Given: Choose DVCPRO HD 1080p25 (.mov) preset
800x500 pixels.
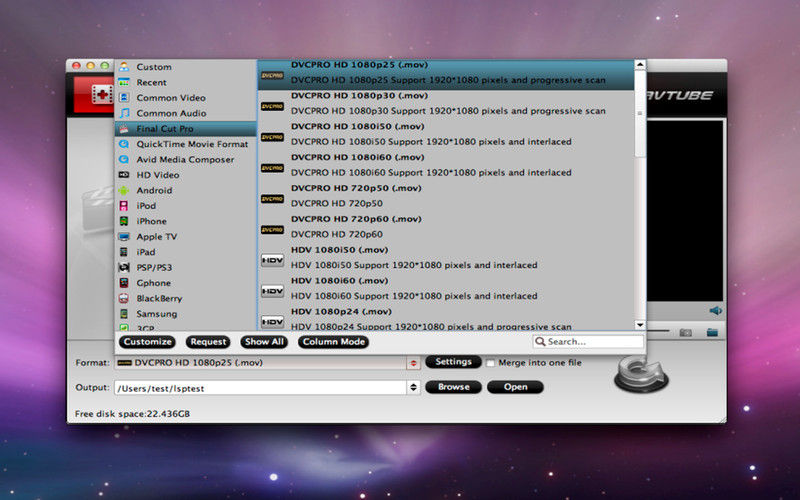Looking at the screenshot, I should tap(446, 75).
